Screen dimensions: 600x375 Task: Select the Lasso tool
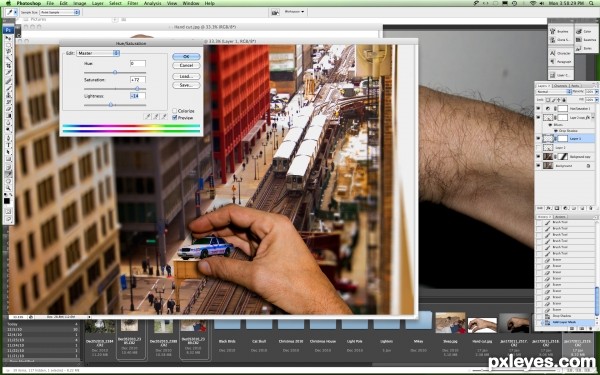pyautogui.click(x=8, y=51)
